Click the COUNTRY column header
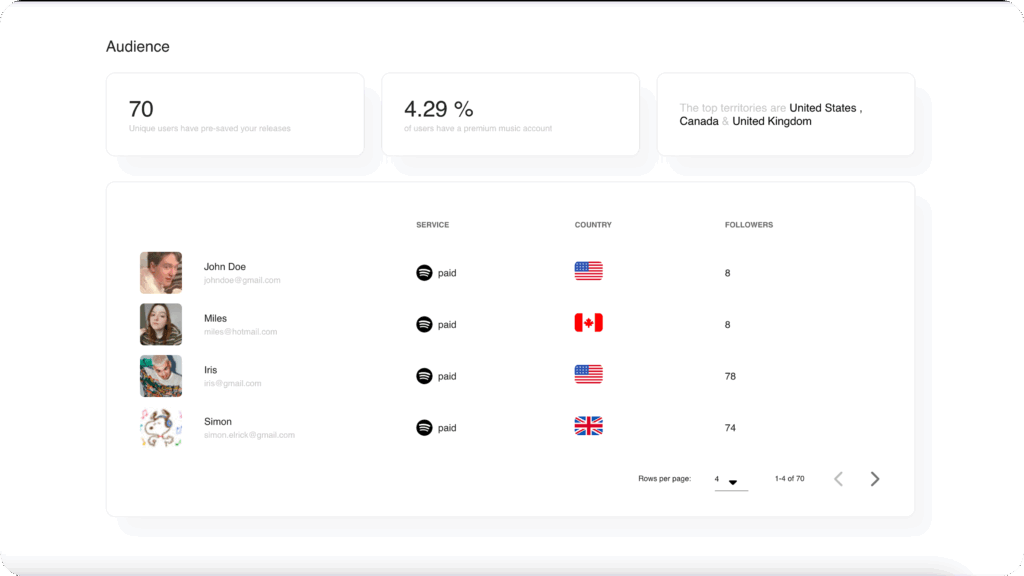Image resolution: width=1024 pixels, height=576 pixels. pyautogui.click(x=593, y=225)
